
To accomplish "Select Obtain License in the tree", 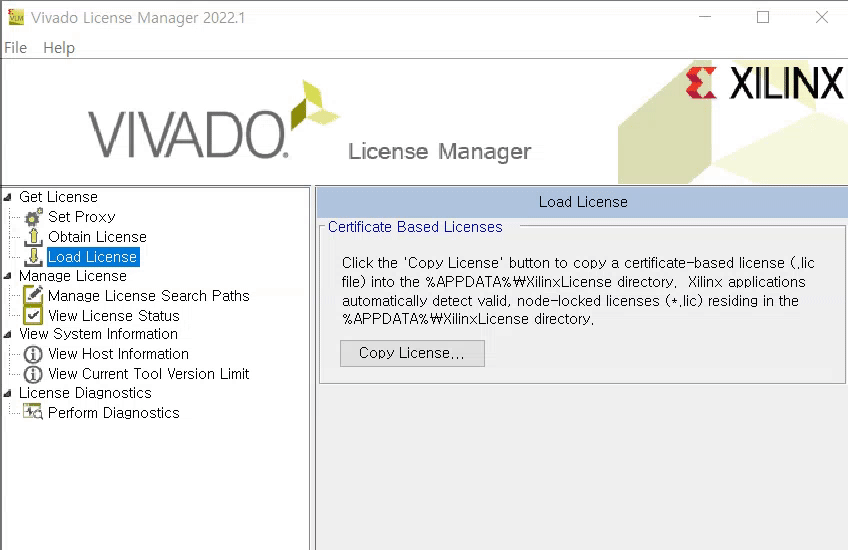I will click(x=97, y=237).
